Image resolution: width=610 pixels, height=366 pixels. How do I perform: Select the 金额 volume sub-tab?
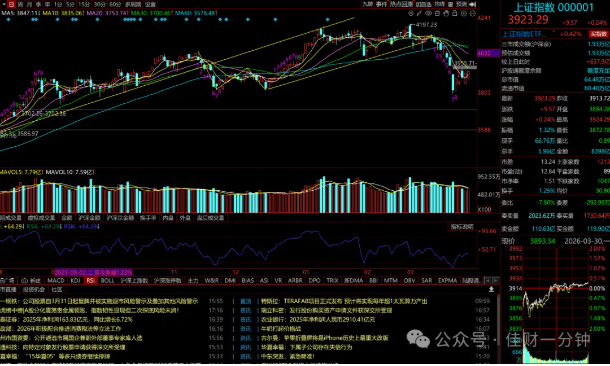pos(67,218)
